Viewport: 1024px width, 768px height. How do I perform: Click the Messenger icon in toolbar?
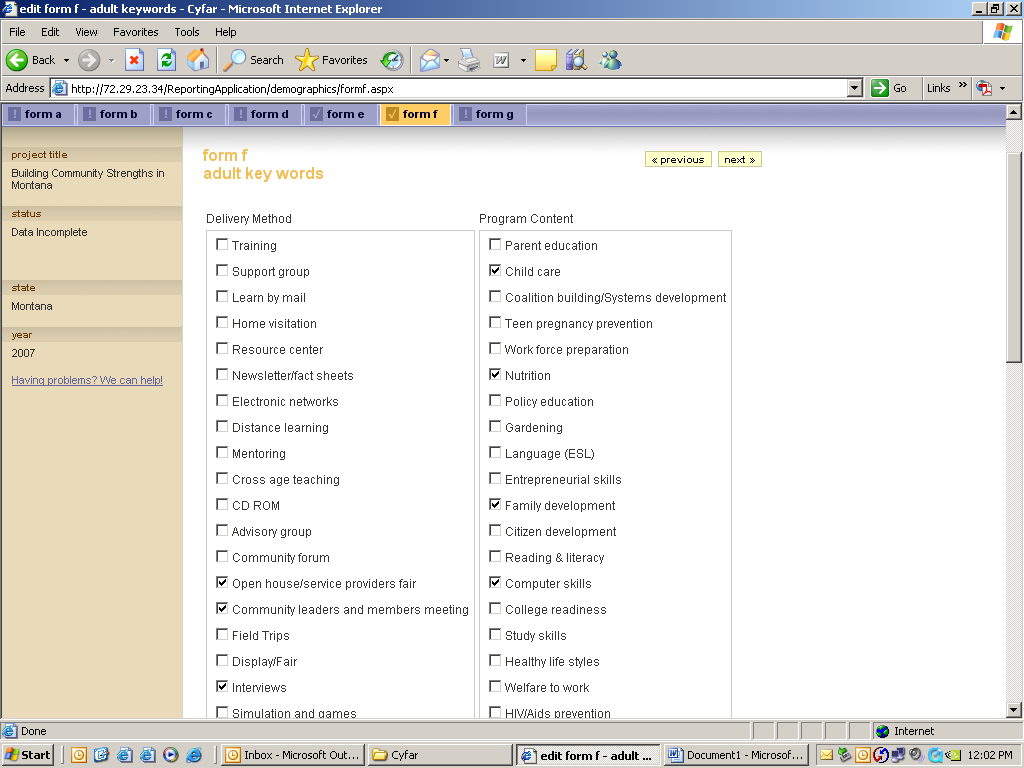610,60
